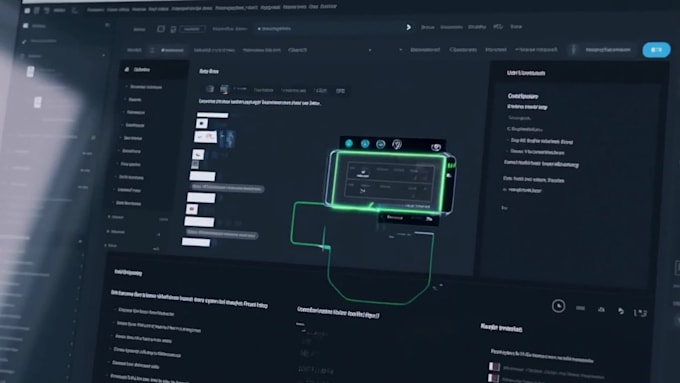Click the upper gray pill bar in center list
The image size is (680, 383).
click(x=228, y=188)
